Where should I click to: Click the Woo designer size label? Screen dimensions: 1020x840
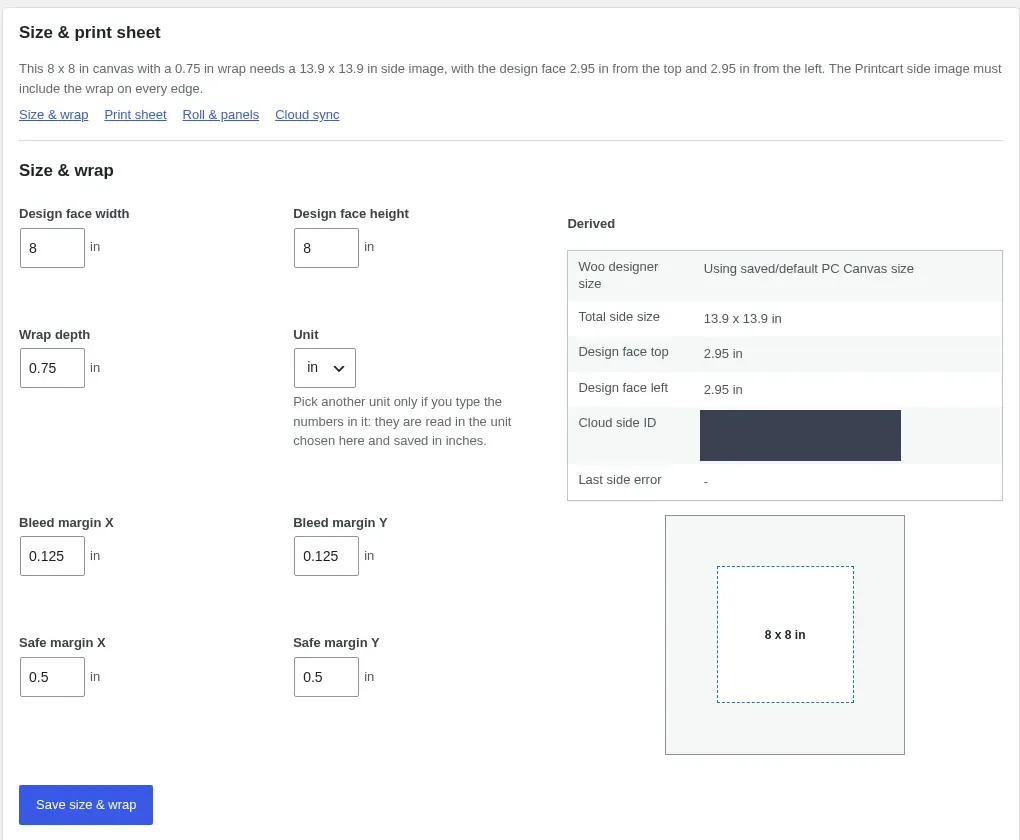(x=618, y=275)
